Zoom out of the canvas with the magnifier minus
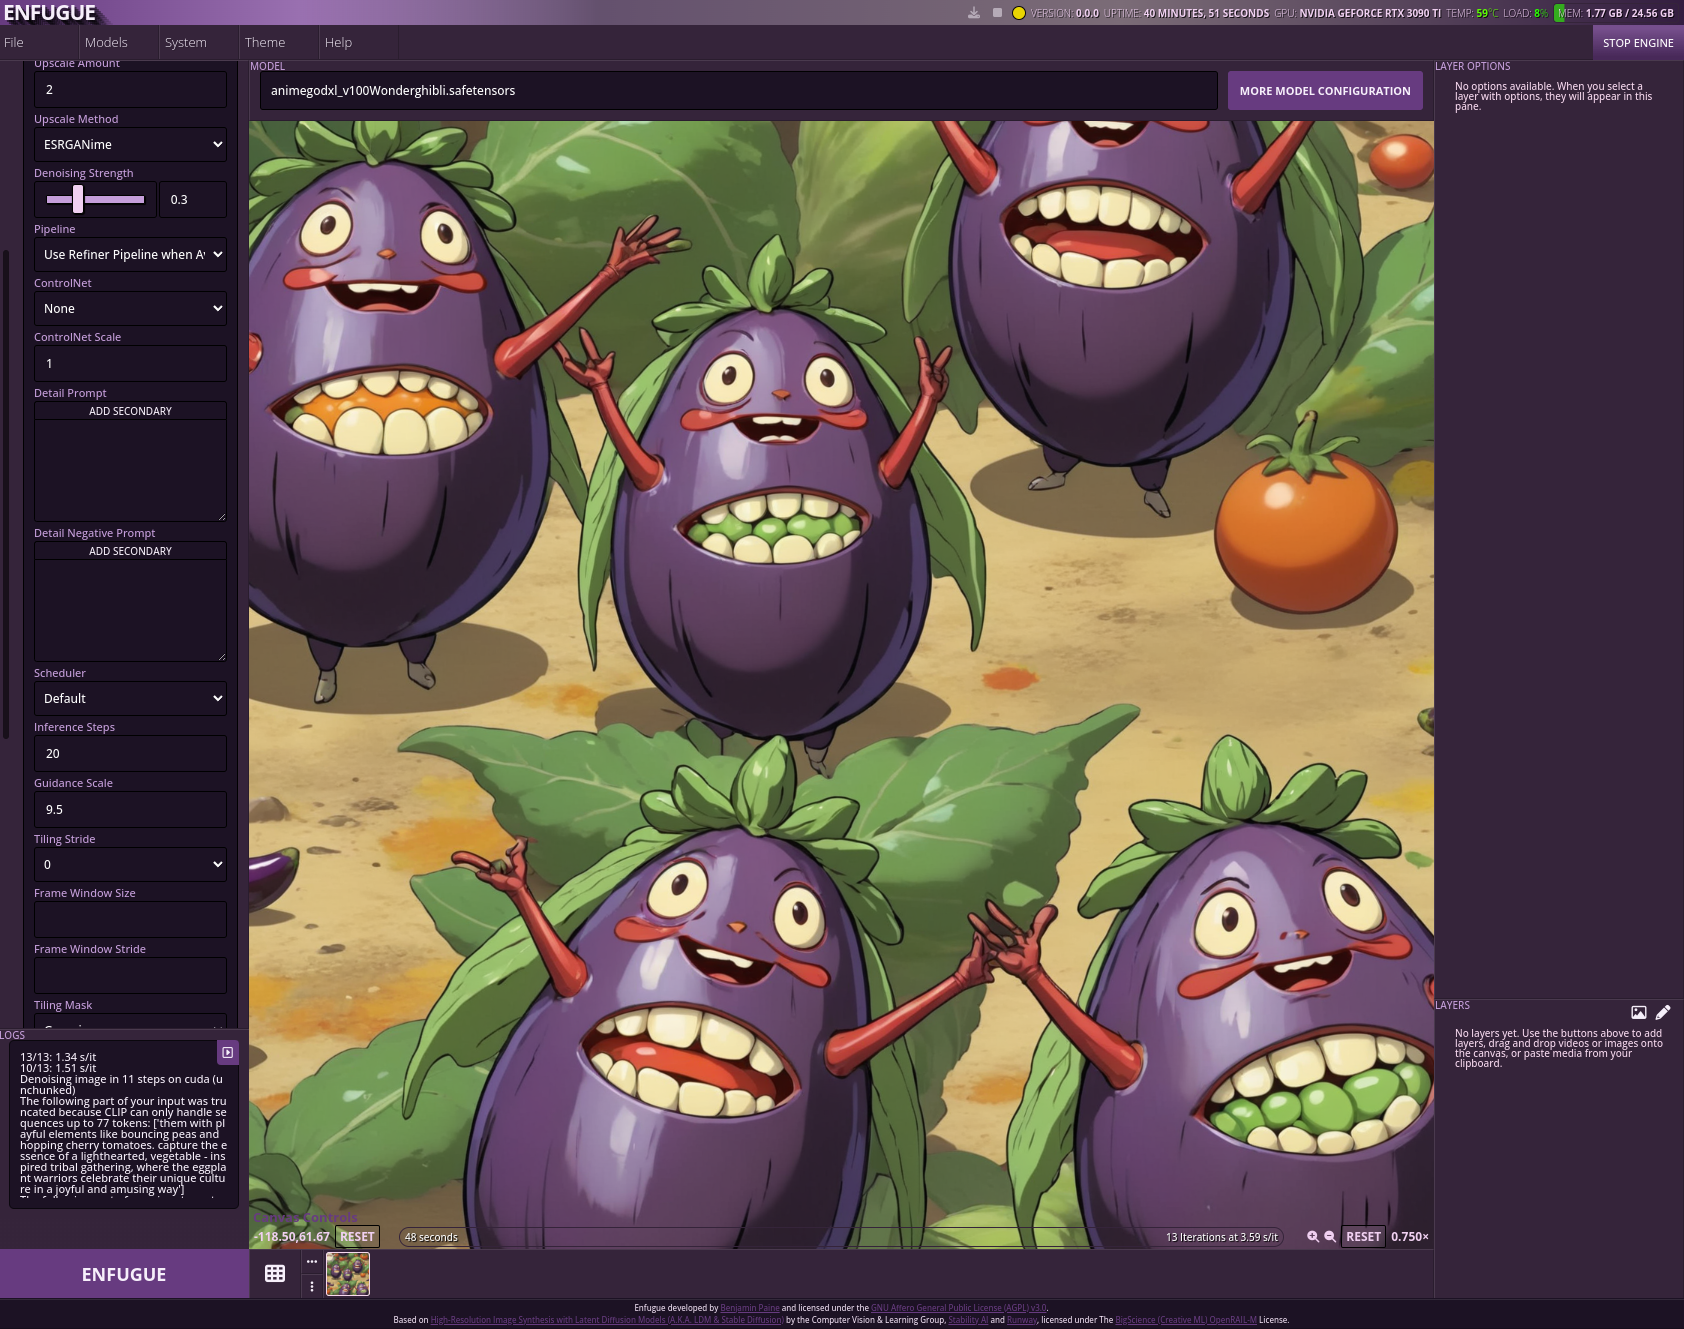 coord(1330,1237)
